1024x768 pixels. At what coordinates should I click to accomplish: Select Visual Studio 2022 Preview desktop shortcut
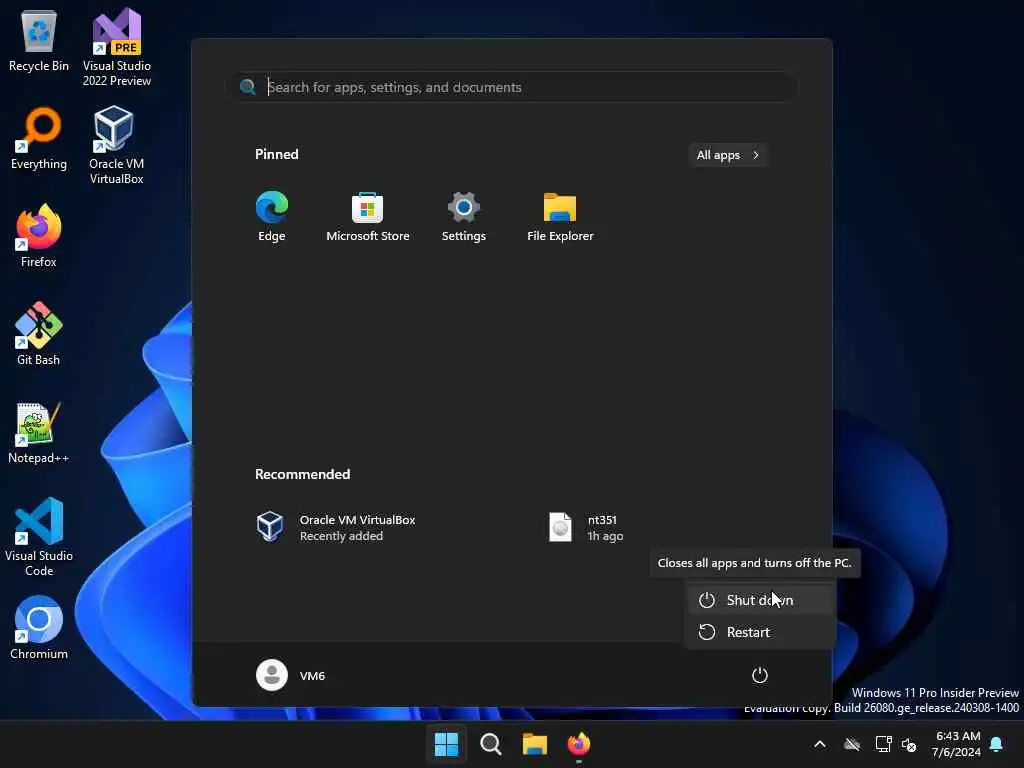pos(117,48)
